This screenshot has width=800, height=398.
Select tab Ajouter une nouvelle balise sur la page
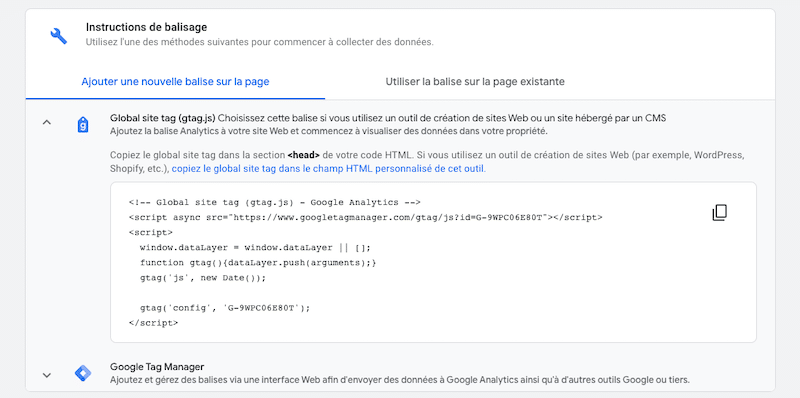point(175,82)
